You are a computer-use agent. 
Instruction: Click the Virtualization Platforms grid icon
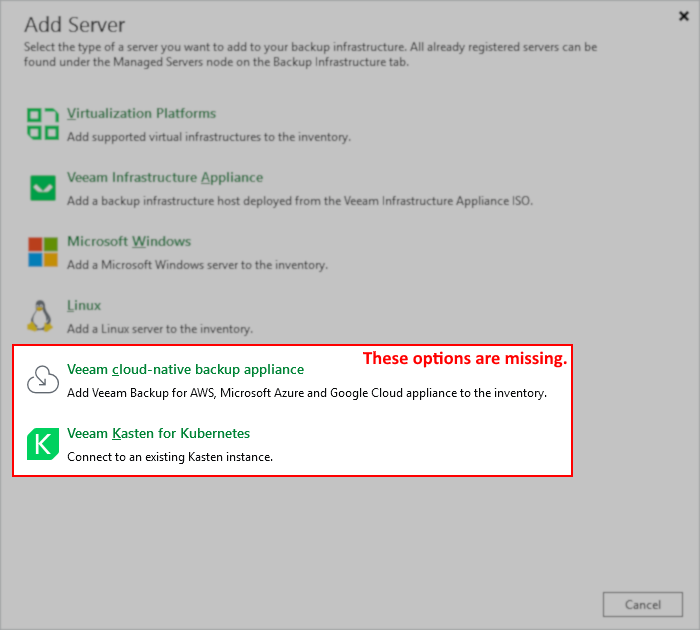pyautogui.click(x=42, y=124)
